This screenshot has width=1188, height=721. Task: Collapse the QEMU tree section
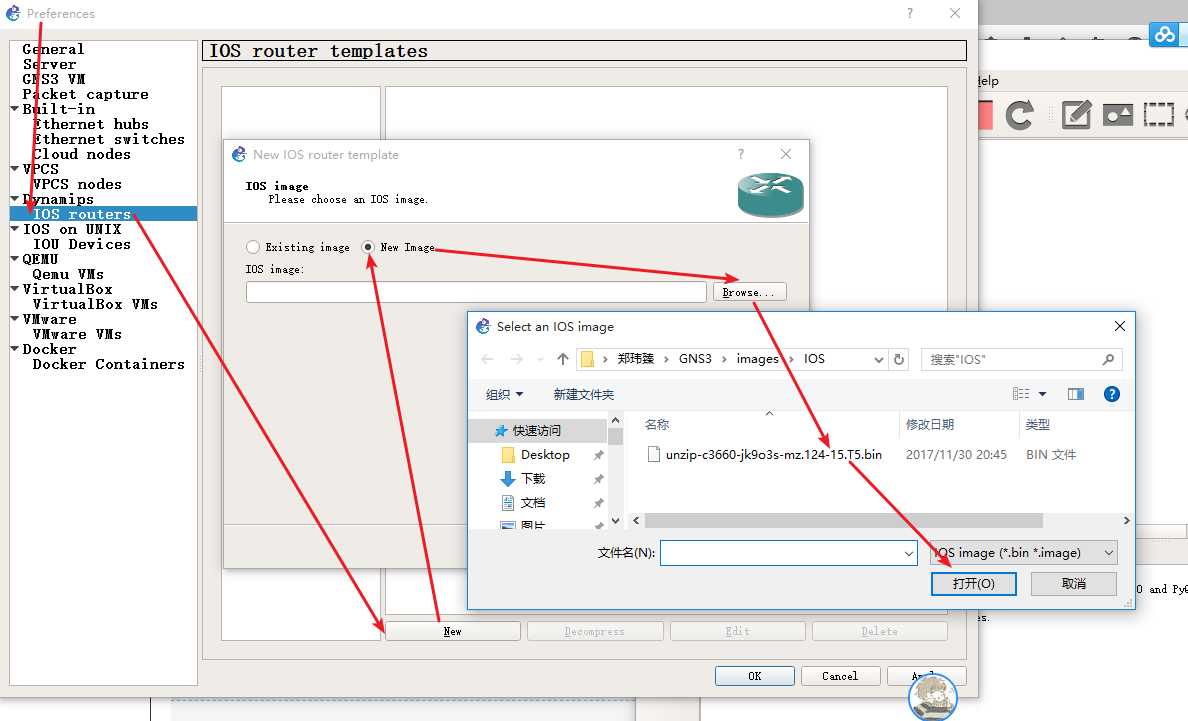tap(14, 259)
